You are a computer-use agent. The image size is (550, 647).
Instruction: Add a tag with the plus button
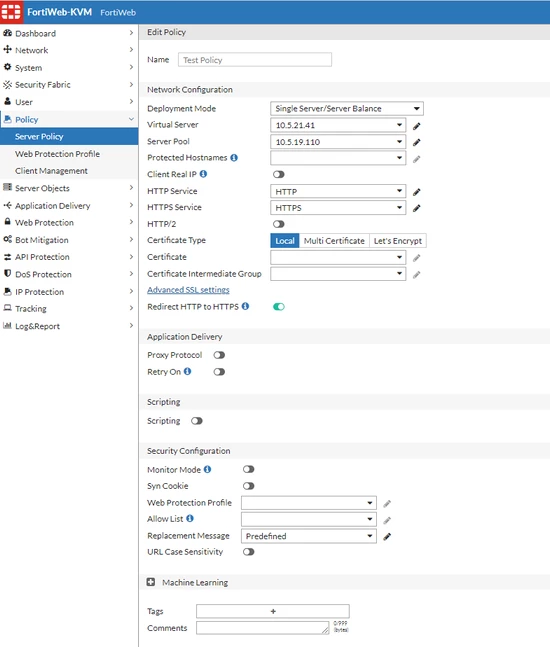tap(273, 611)
